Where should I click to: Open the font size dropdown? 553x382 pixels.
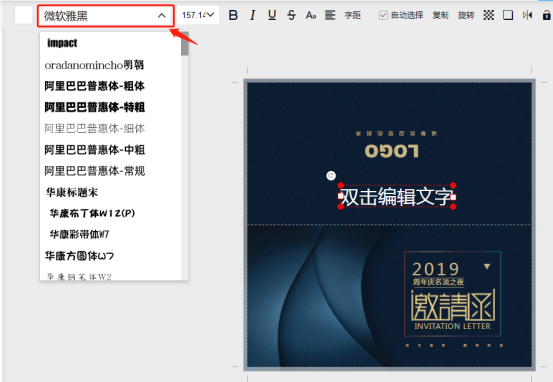[198, 15]
